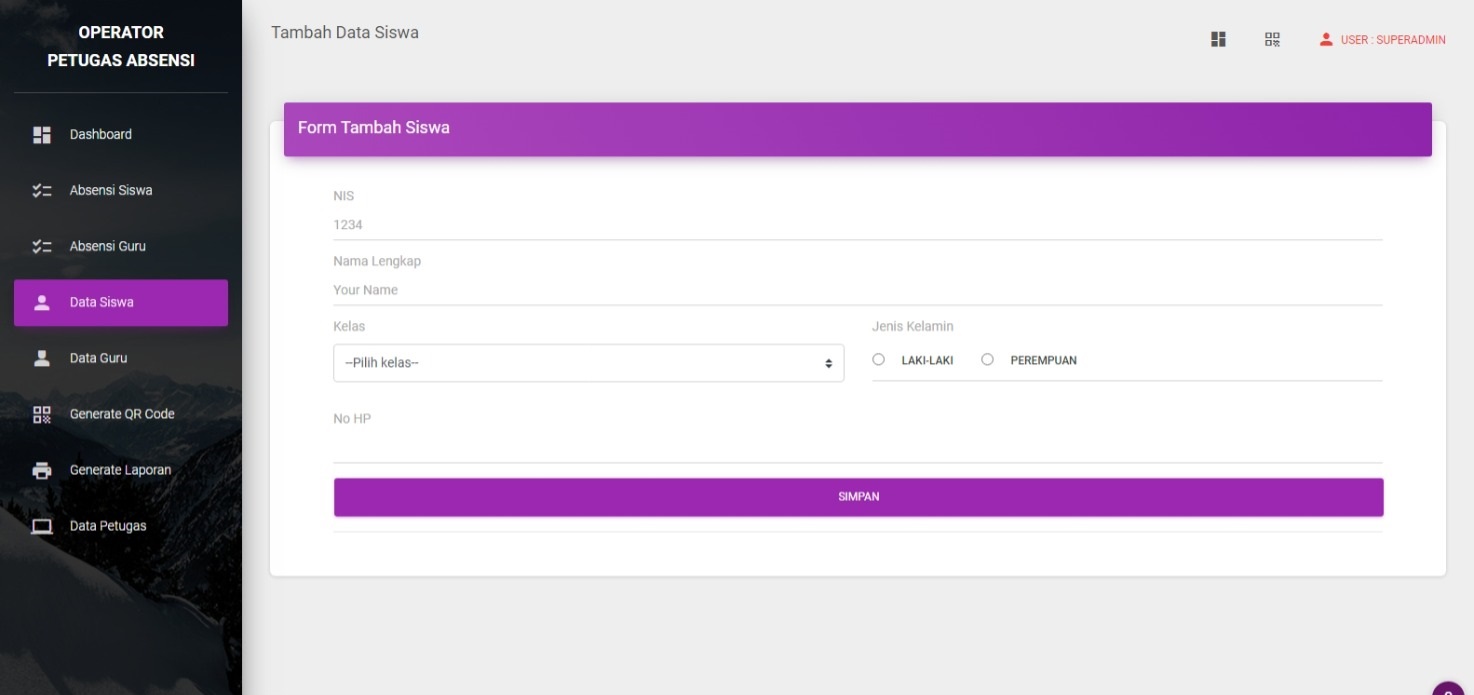Viewport: 1474px width, 695px height.
Task: Click the Data Guru person icon
Action: tap(42, 359)
